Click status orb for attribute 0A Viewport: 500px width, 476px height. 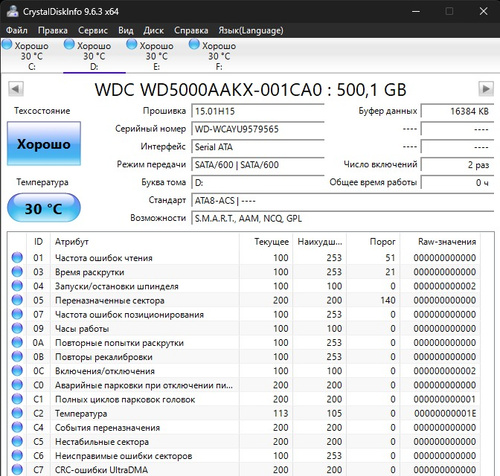click(17, 342)
